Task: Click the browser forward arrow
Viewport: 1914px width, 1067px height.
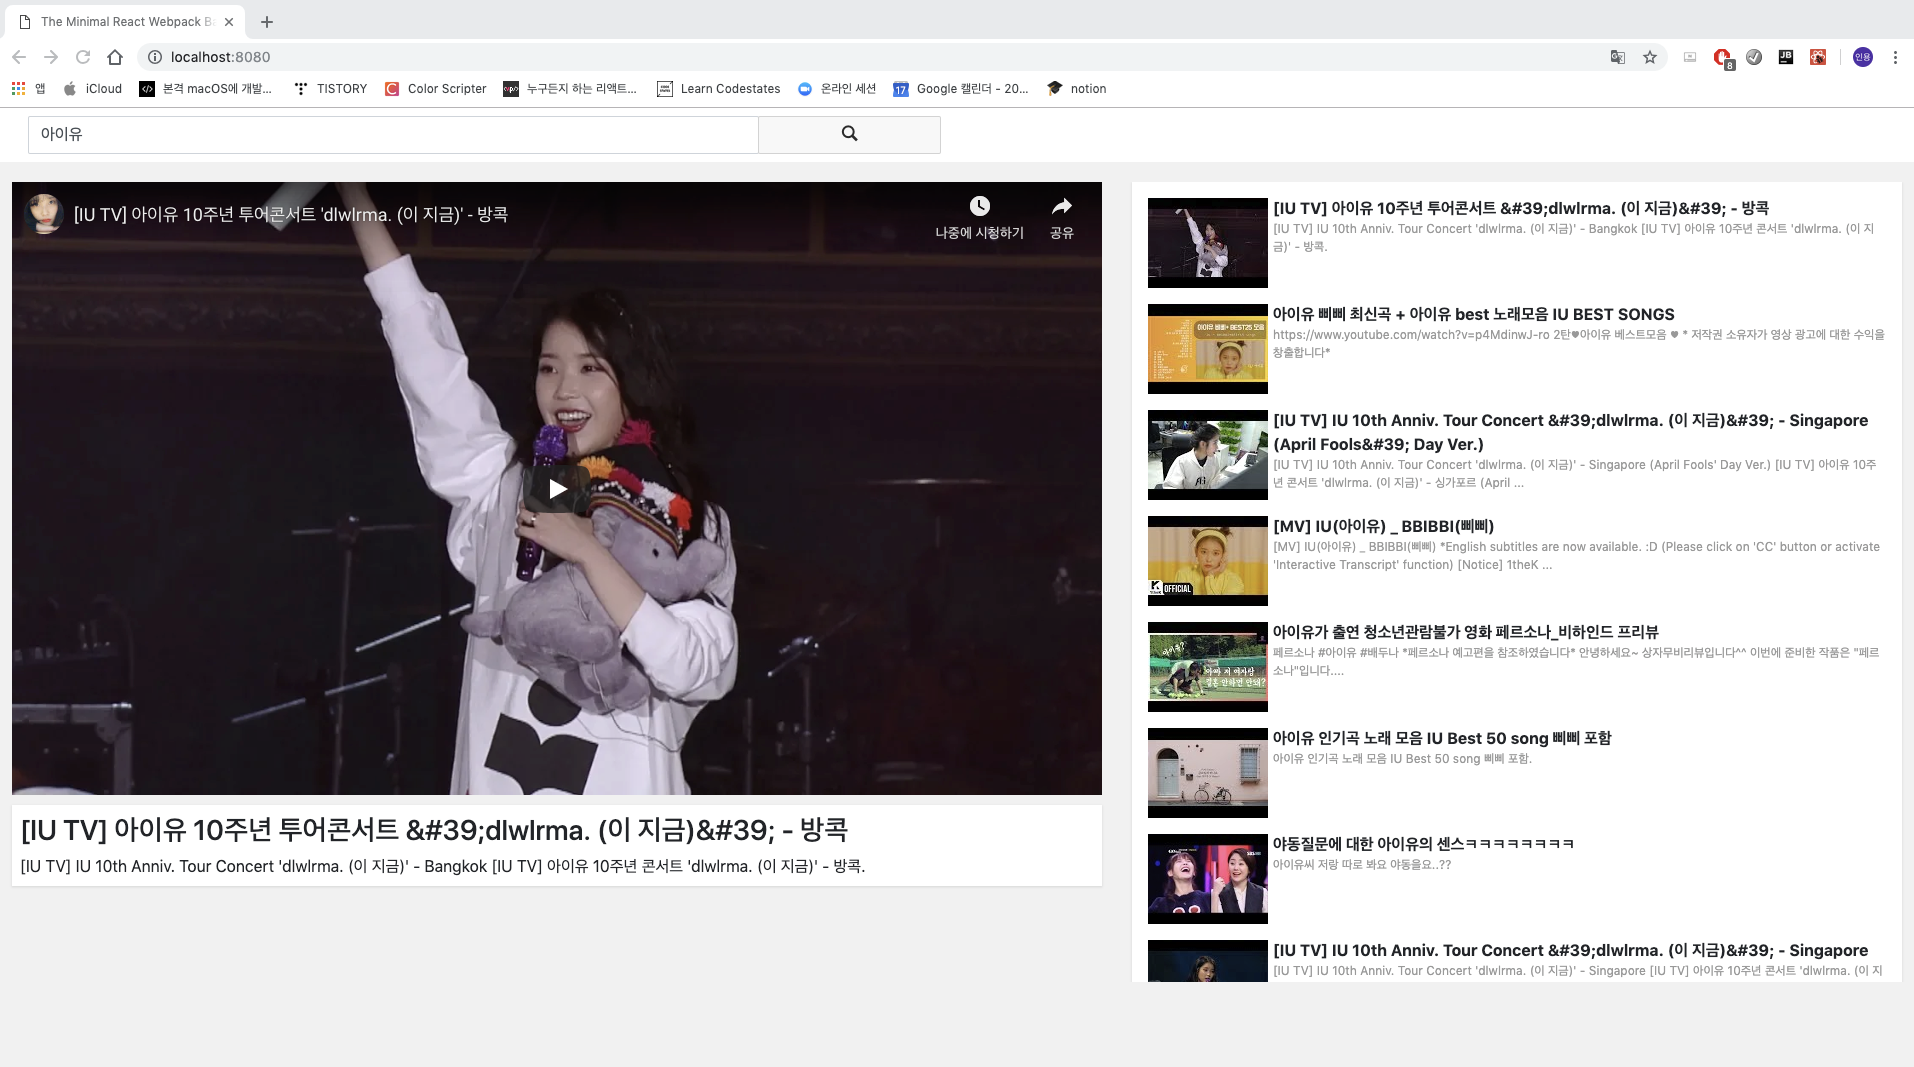Action: 51,57
